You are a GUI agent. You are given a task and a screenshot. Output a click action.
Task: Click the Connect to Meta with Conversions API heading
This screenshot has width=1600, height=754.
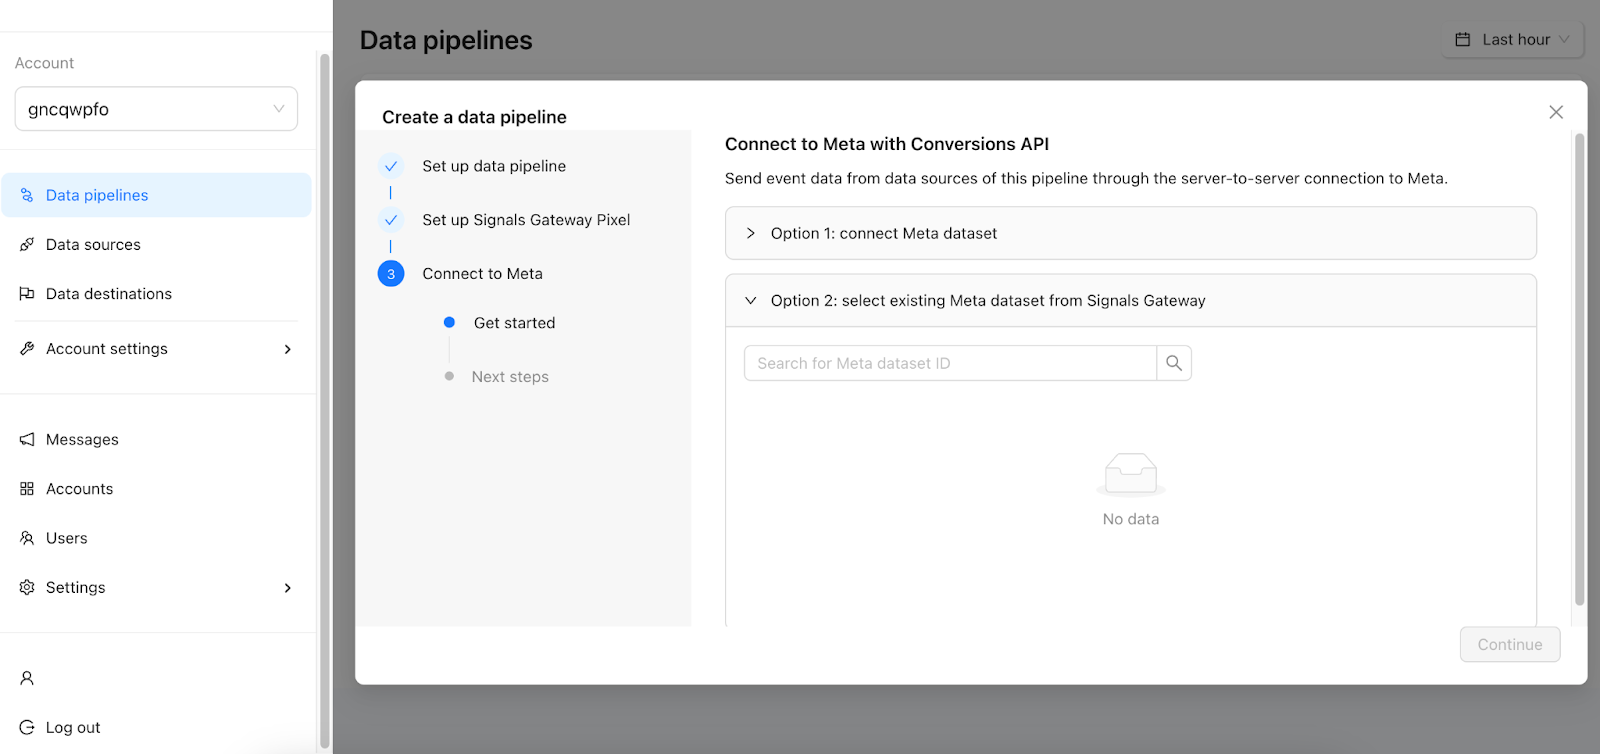pos(887,144)
